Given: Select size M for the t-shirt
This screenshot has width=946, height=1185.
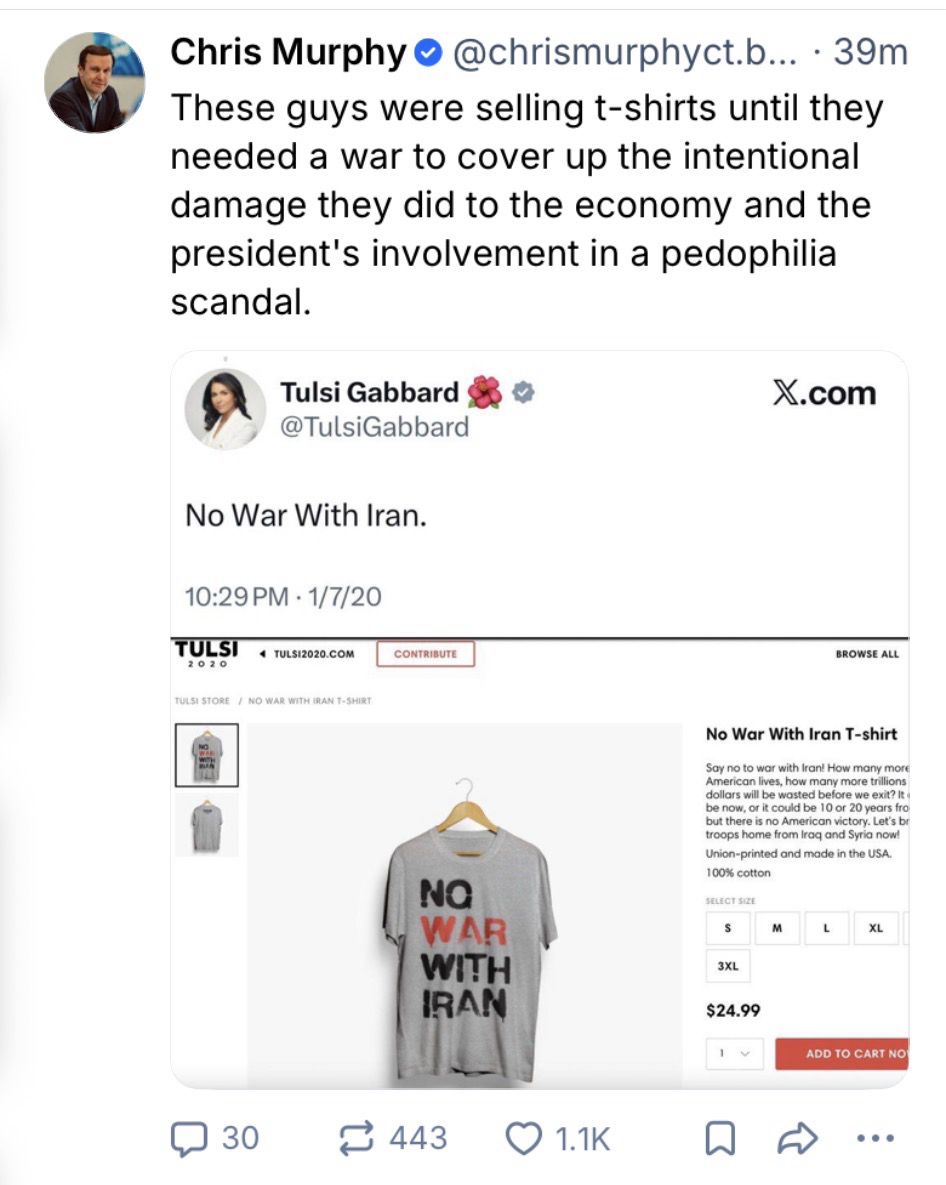Looking at the screenshot, I should coord(777,928).
